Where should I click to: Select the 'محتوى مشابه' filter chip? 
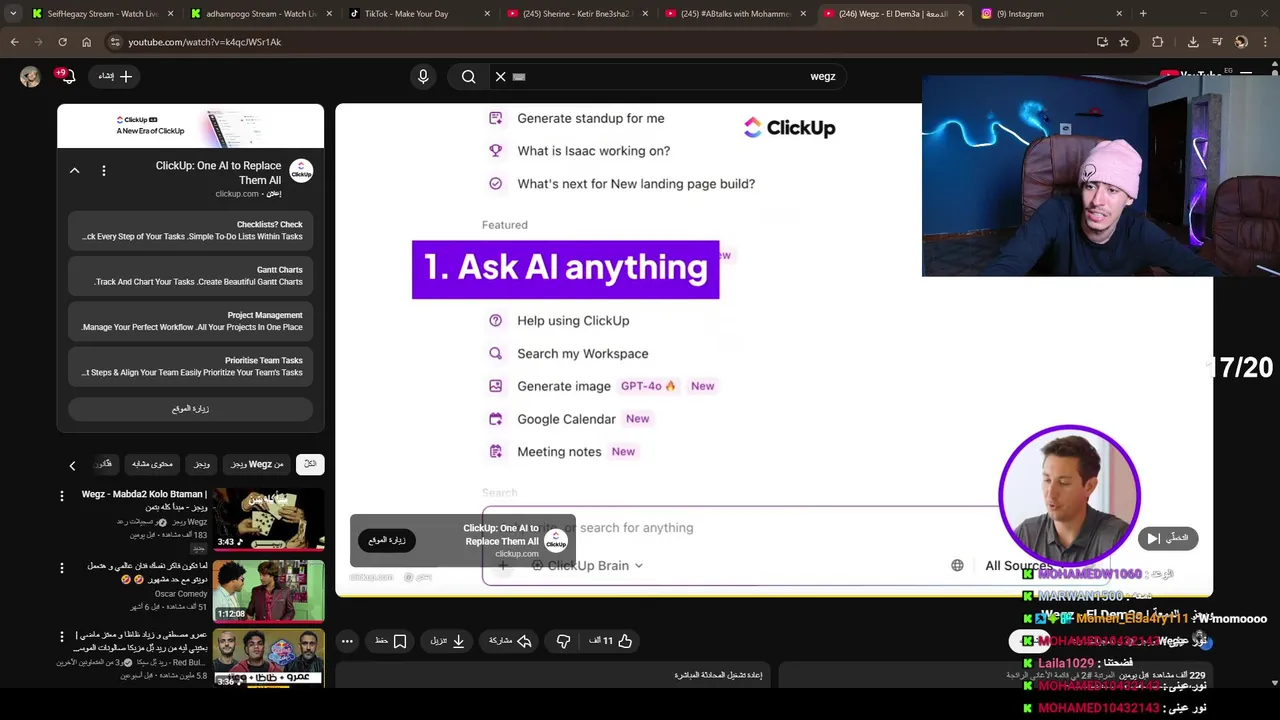pos(152,464)
